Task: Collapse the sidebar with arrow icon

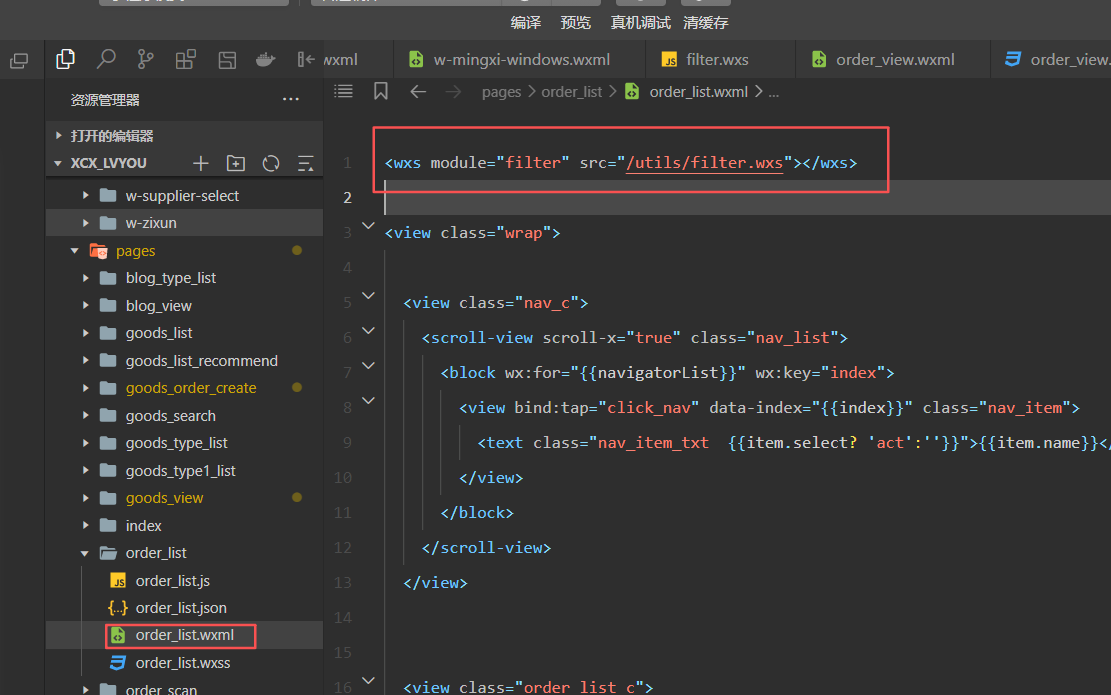Action: point(306,60)
